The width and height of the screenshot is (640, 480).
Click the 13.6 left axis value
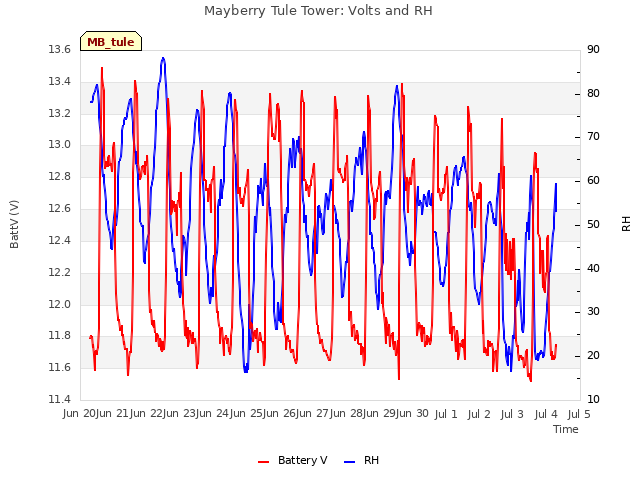click(60, 50)
